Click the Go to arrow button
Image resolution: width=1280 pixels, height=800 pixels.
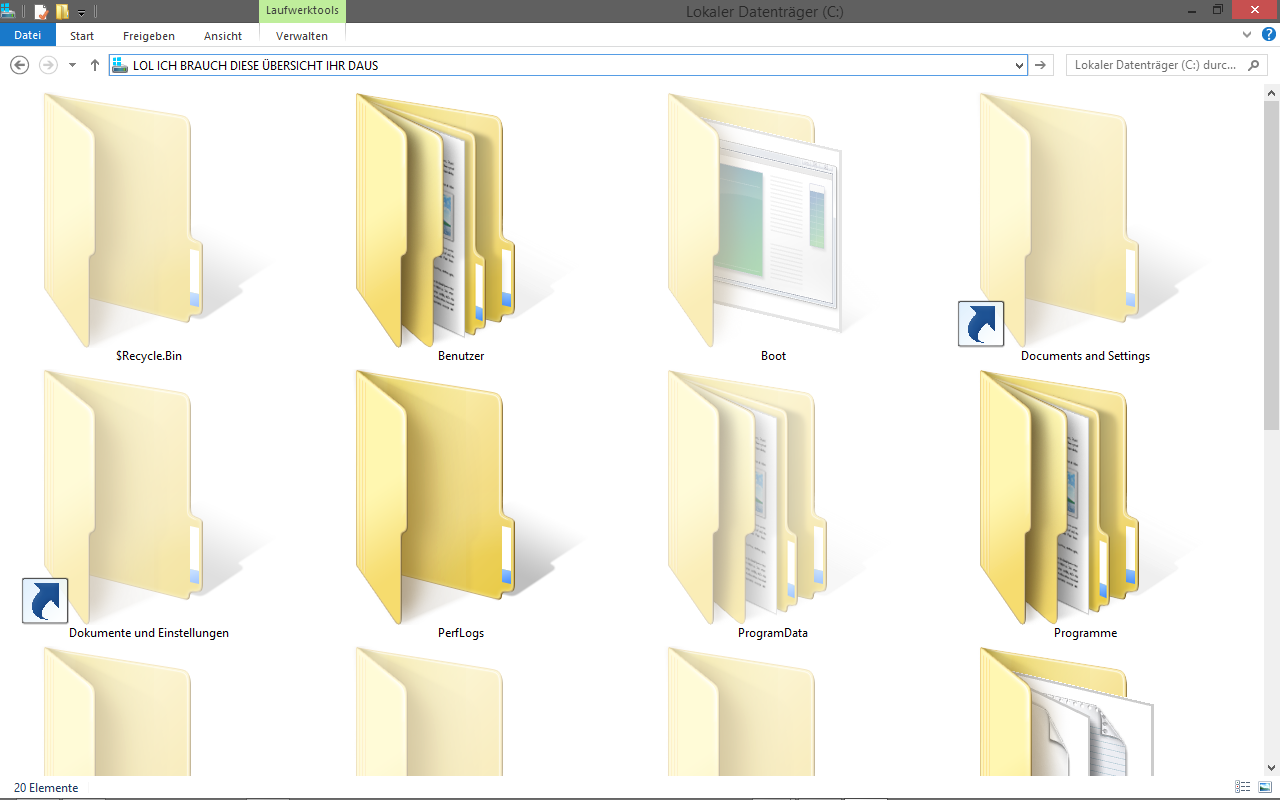click(x=1041, y=65)
